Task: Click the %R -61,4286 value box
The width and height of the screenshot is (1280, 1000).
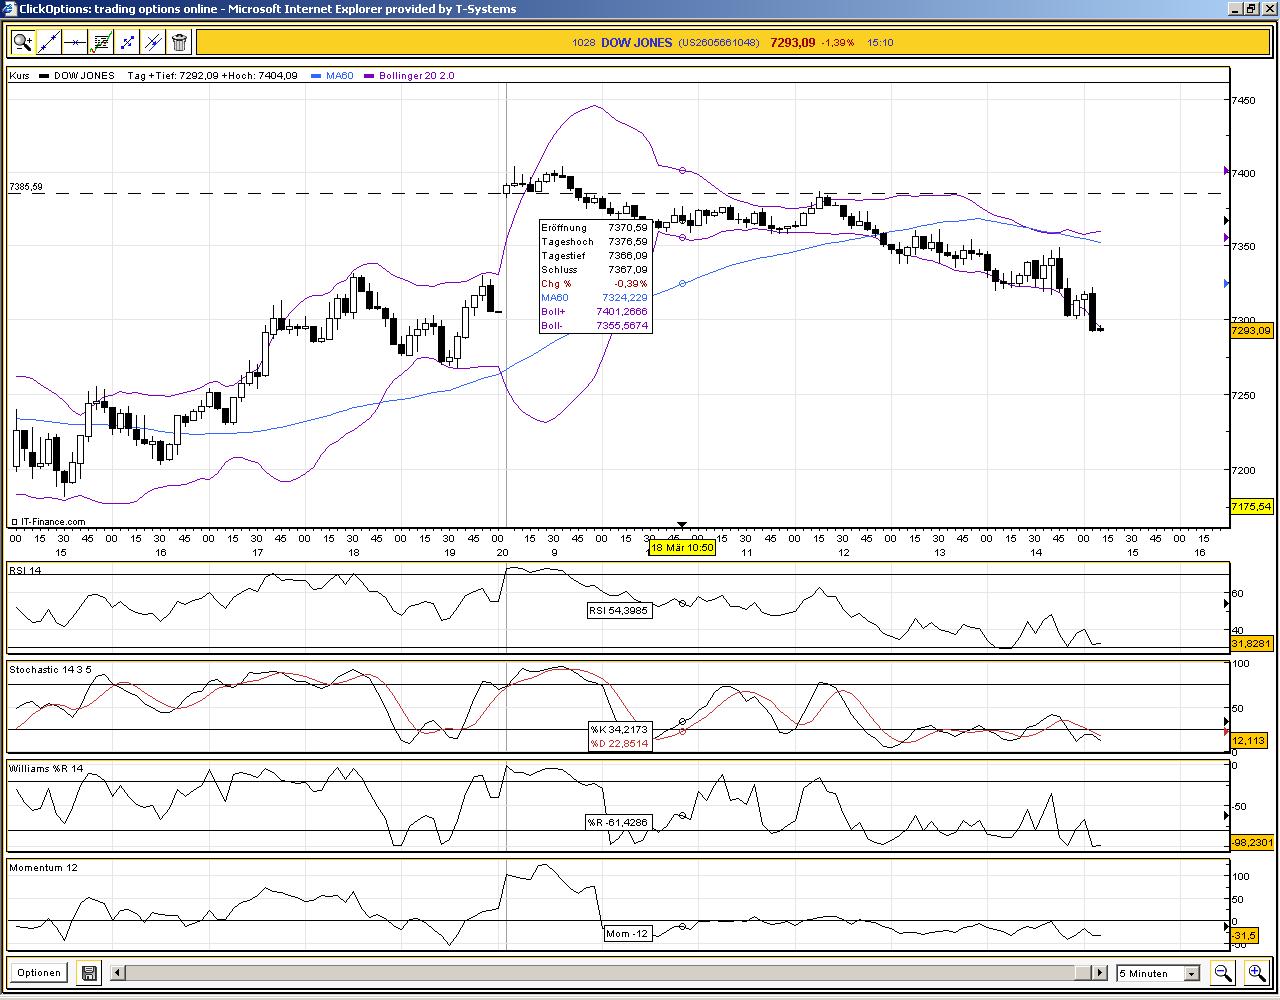Action: tap(618, 823)
